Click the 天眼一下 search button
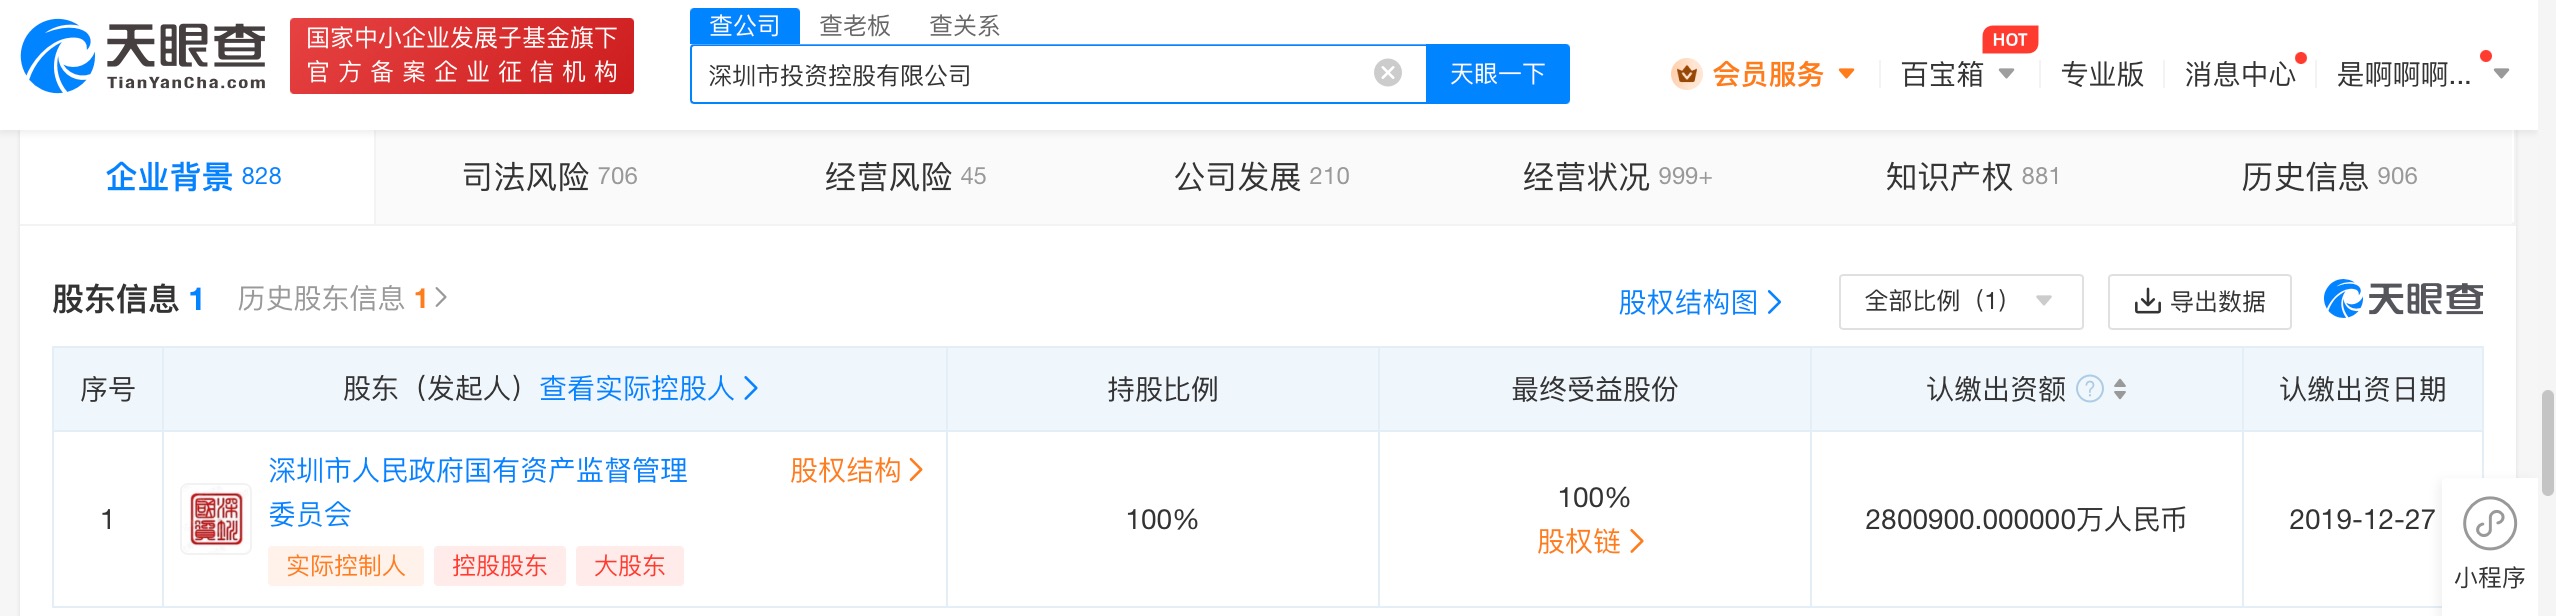This screenshot has width=2556, height=616. coord(1498,74)
